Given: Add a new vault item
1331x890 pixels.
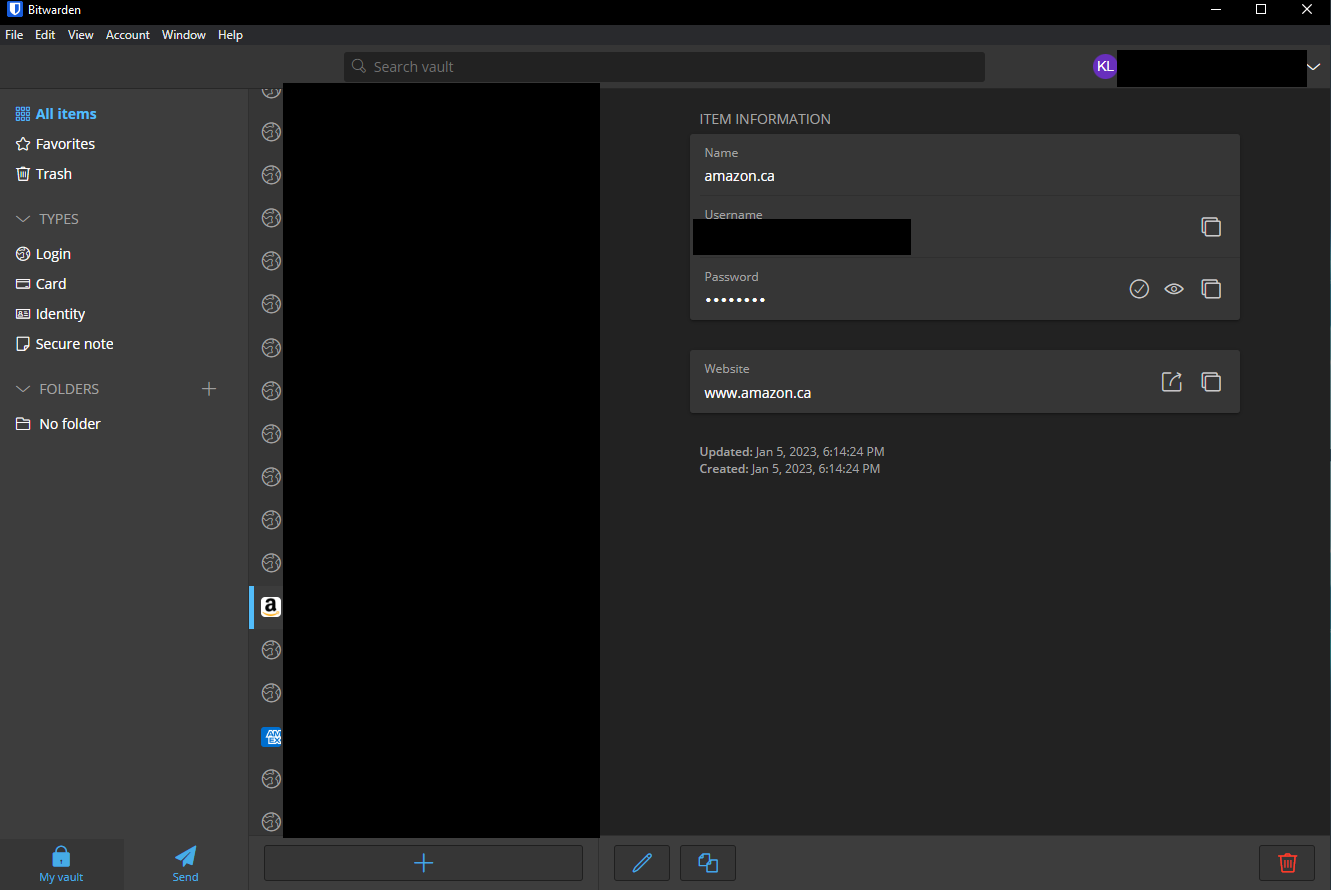Looking at the screenshot, I should tap(423, 862).
